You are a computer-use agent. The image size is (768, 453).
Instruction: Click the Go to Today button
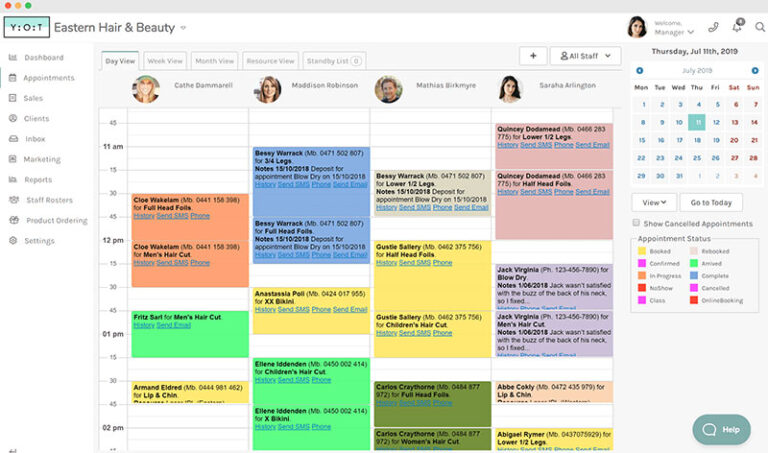tap(711, 202)
